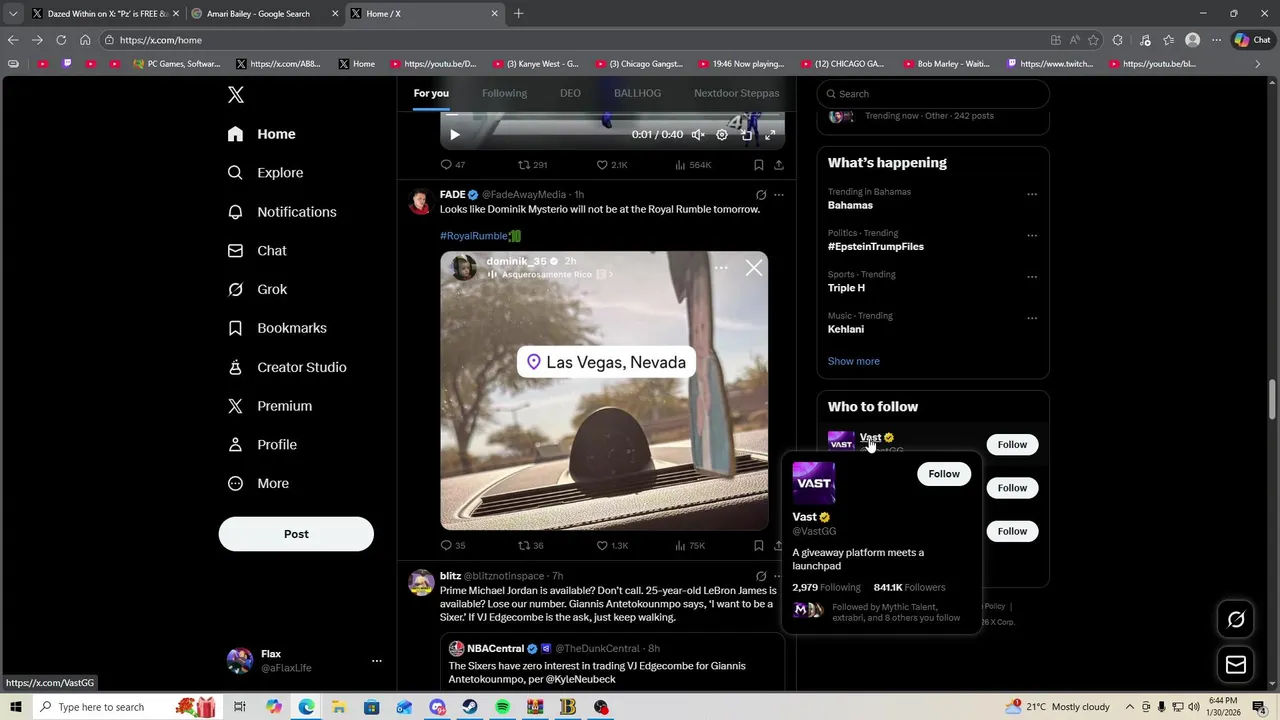Click the X search input field
Image resolution: width=1280 pixels, height=720 pixels.
pyautogui.click(x=933, y=94)
